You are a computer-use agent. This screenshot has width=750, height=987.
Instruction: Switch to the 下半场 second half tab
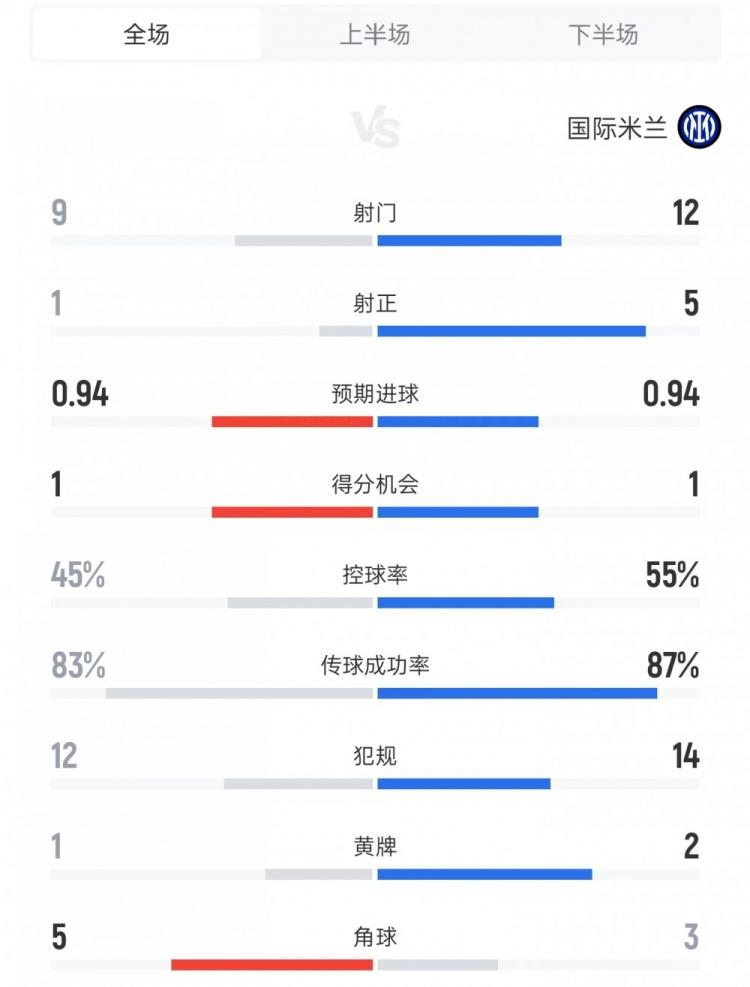pyautogui.click(x=603, y=34)
